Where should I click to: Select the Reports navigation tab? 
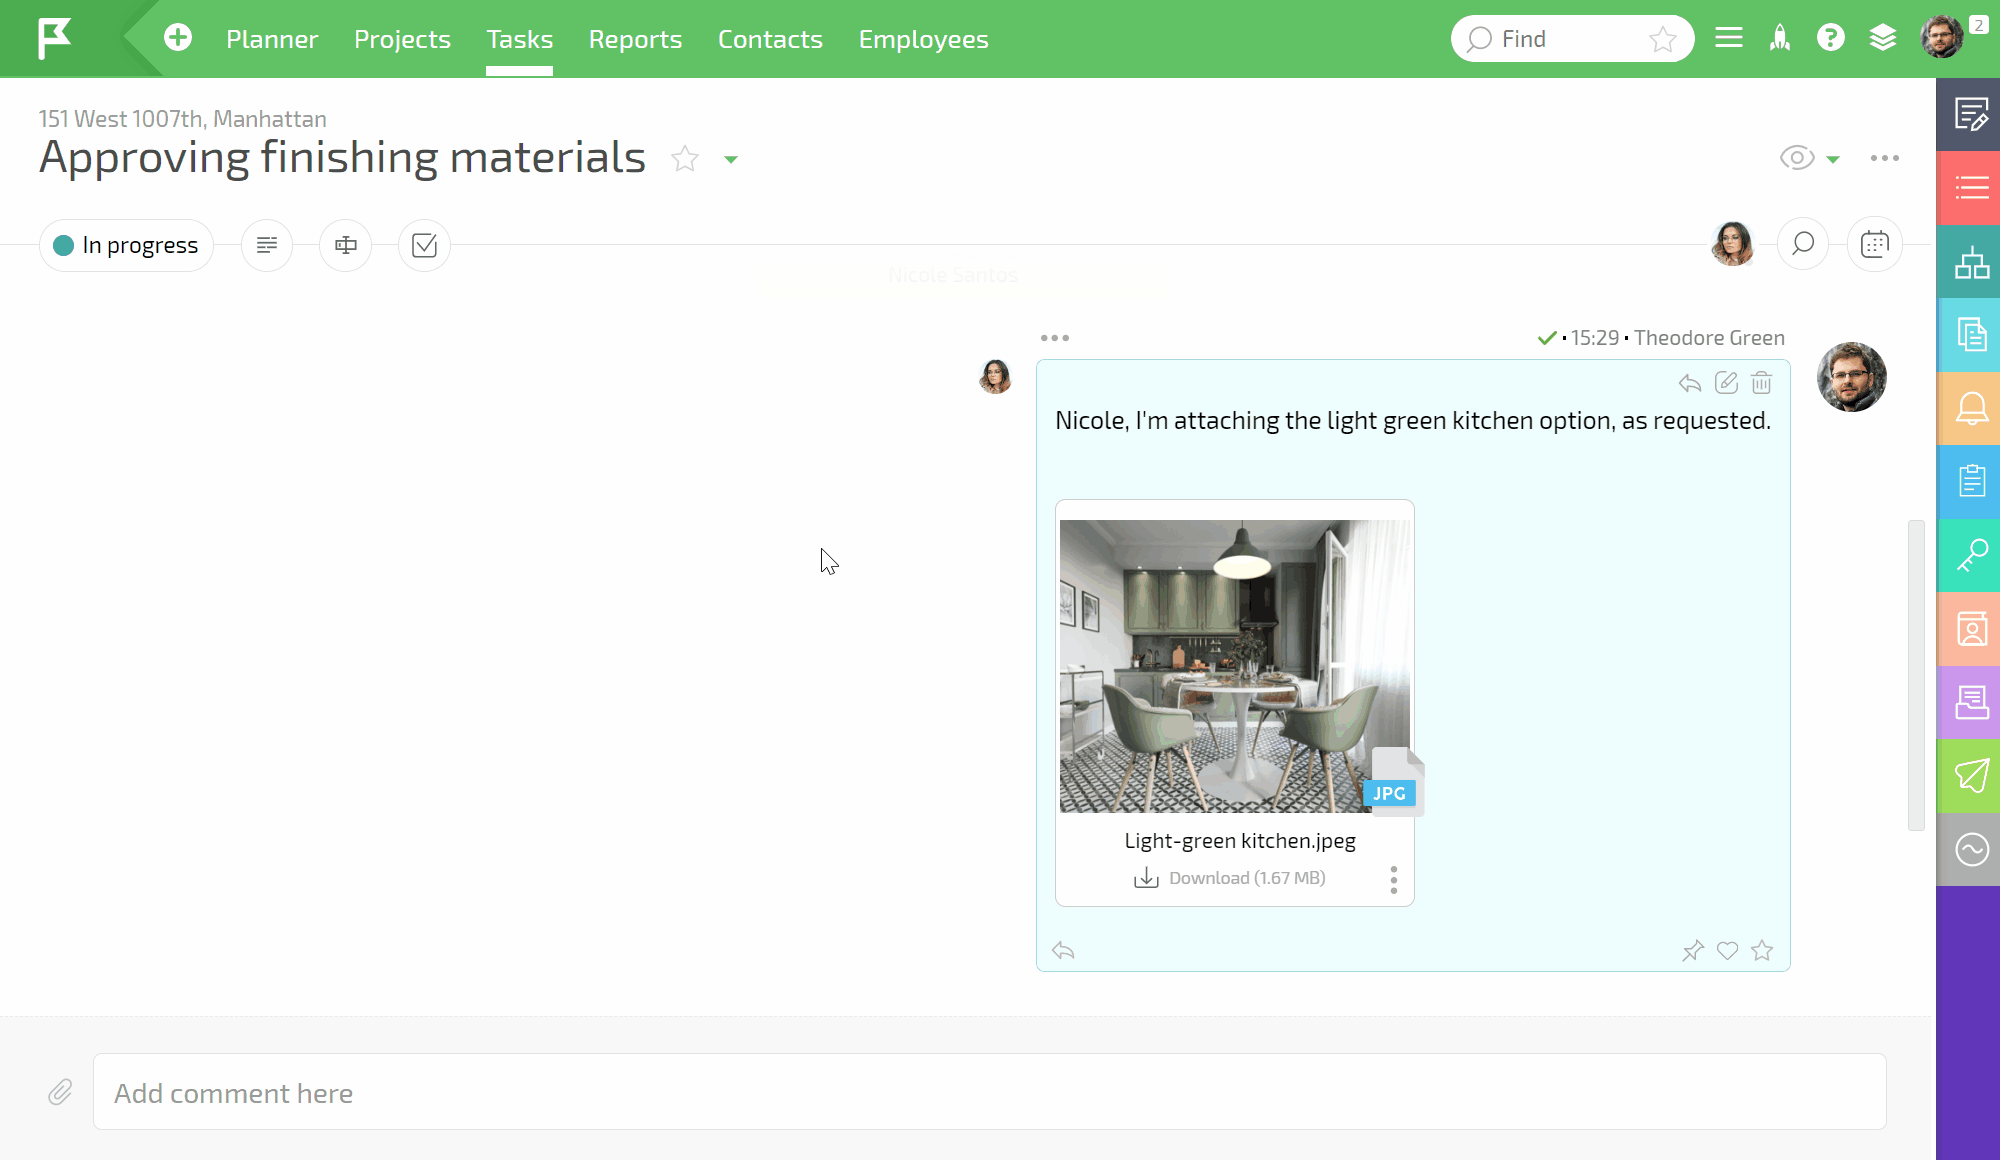coord(635,39)
